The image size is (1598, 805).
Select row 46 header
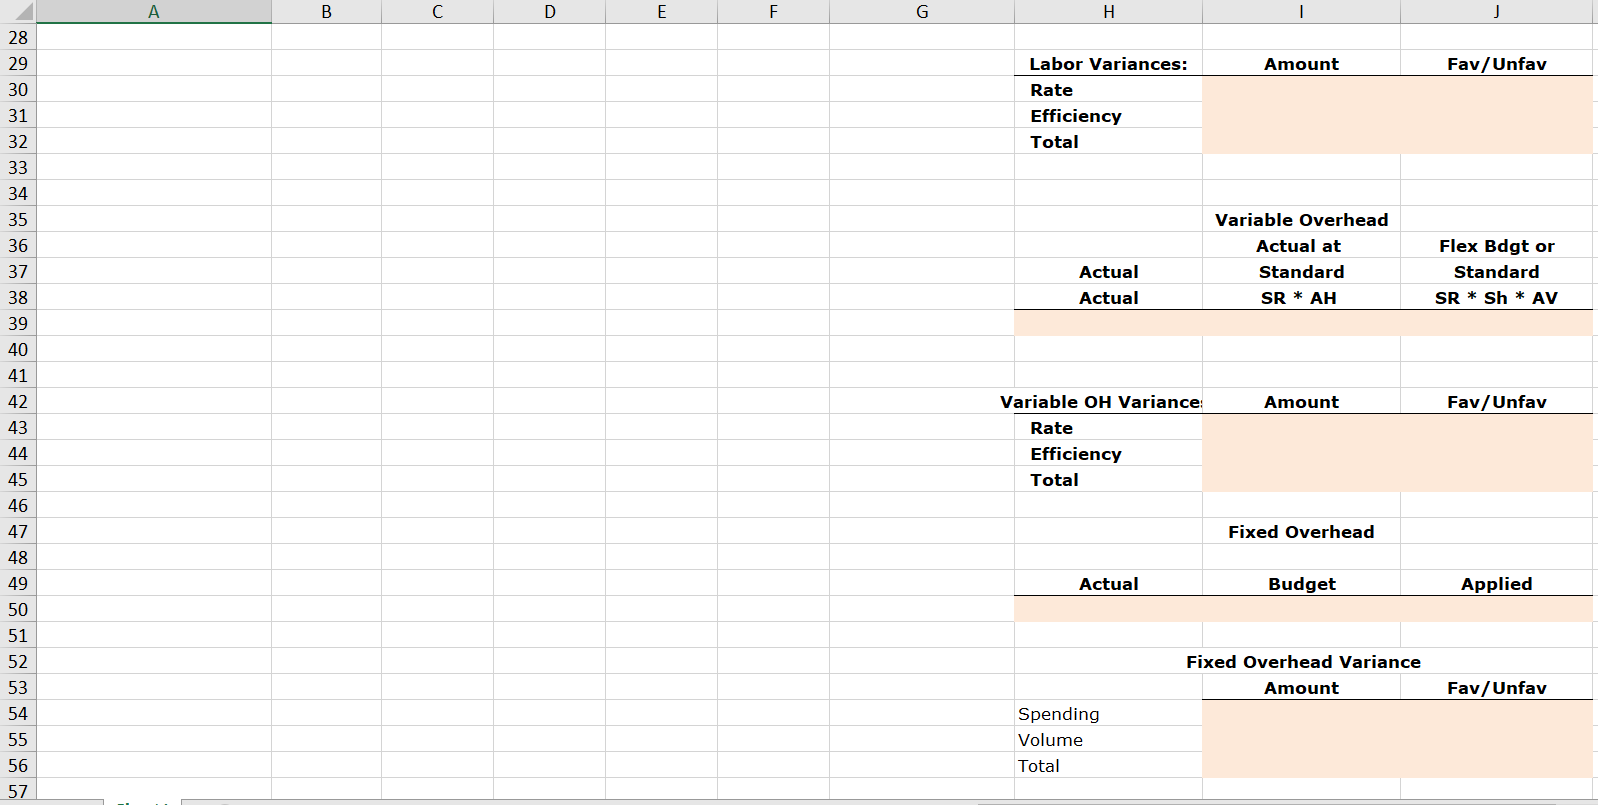18,506
